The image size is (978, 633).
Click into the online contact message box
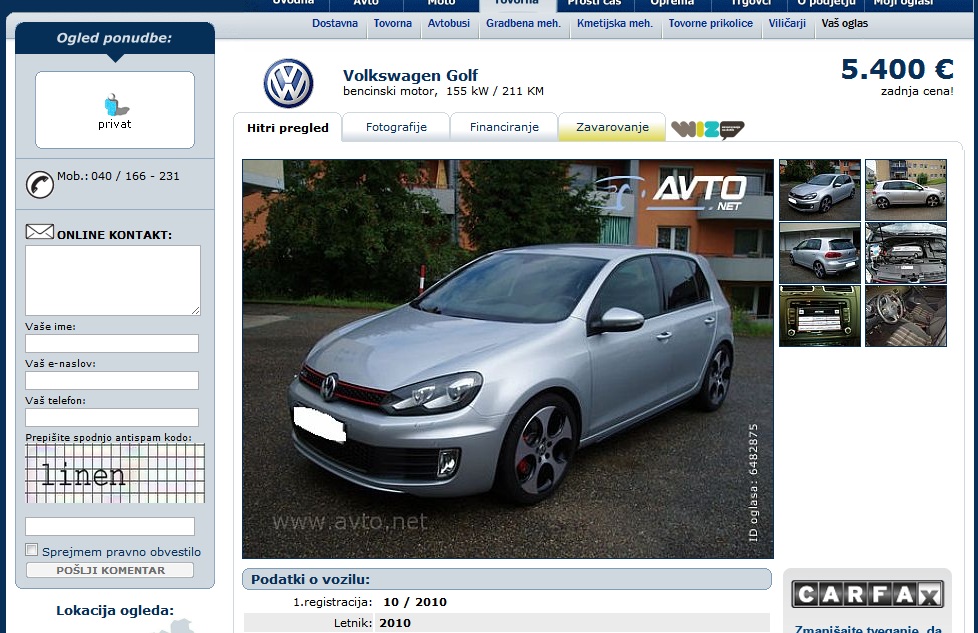click(x=113, y=280)
